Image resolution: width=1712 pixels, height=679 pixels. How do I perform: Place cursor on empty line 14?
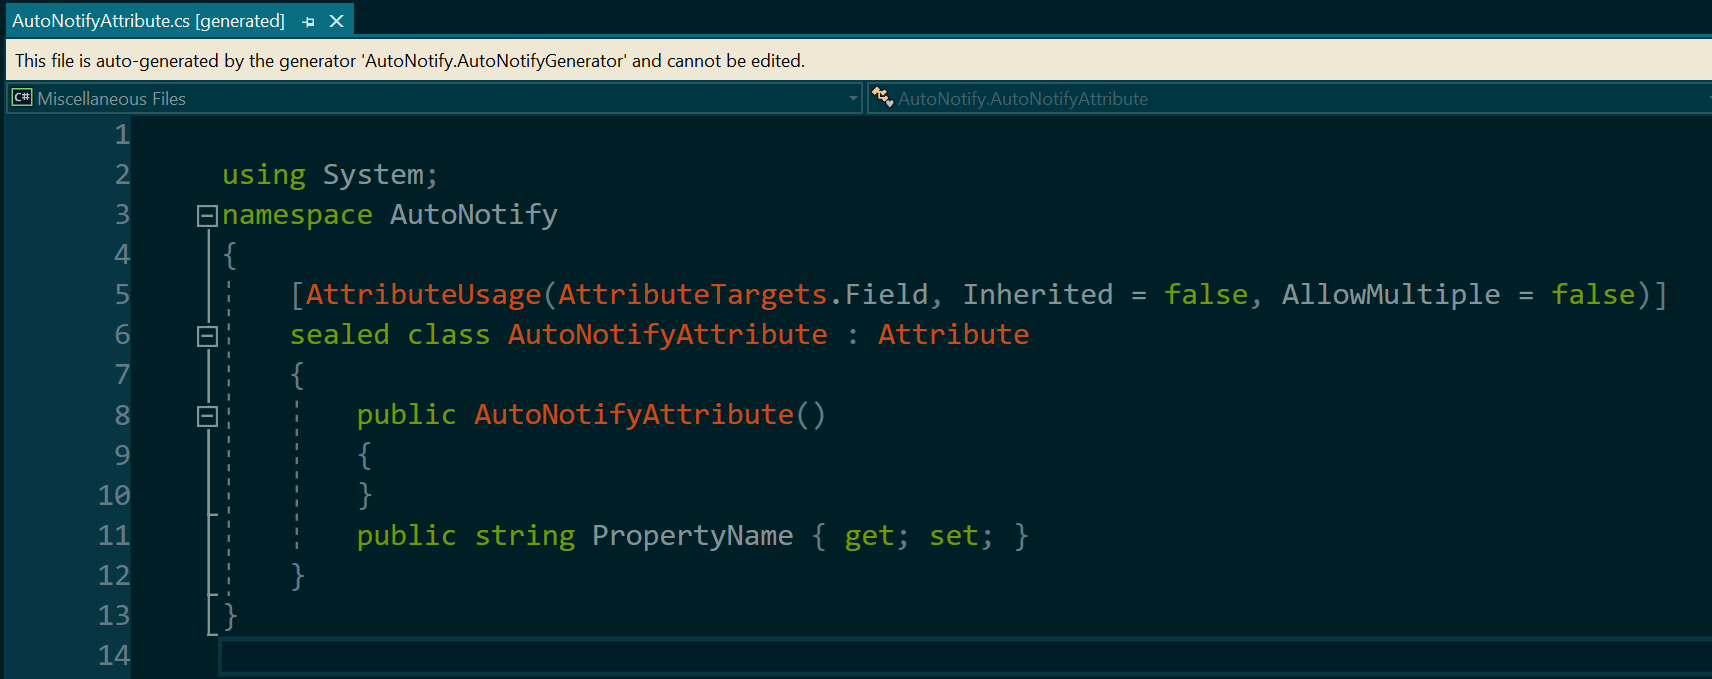pyautogui.click(x=600, y=656)
